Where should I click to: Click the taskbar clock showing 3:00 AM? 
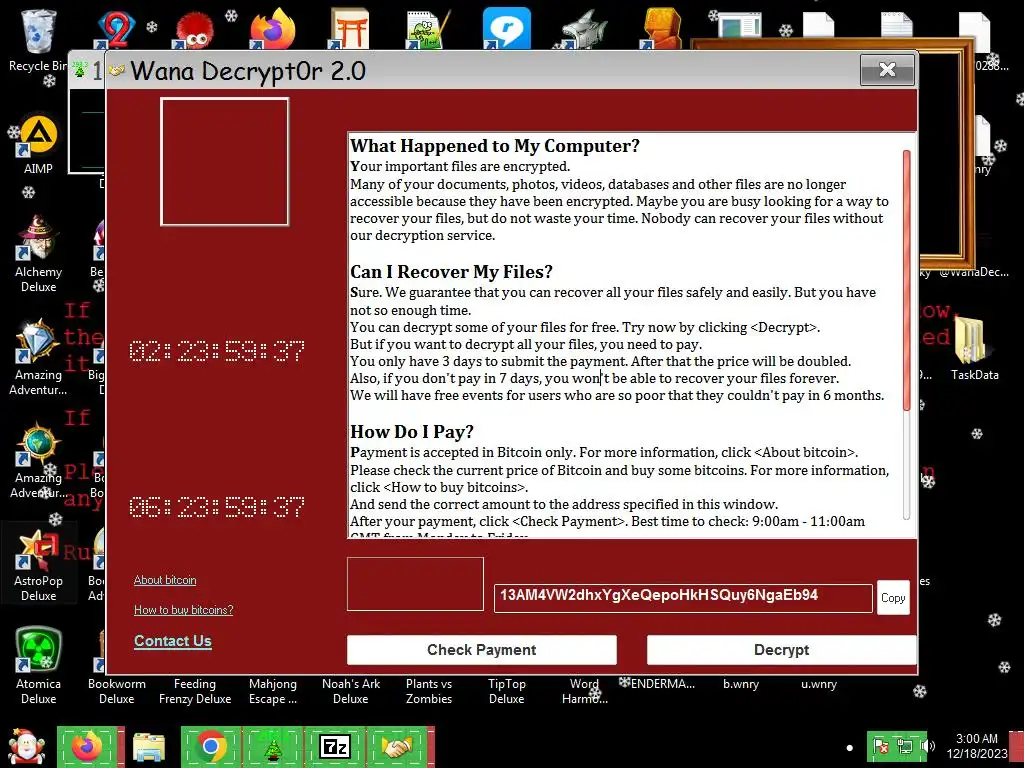coord(976,746)
